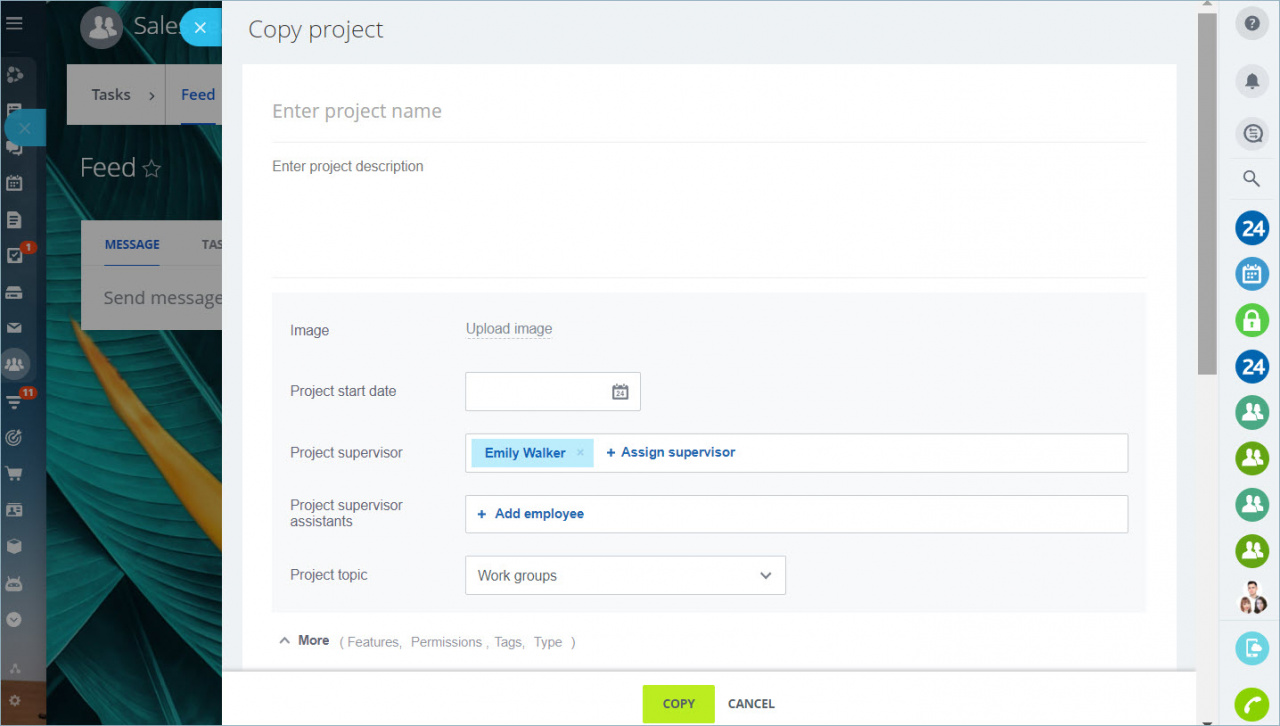Switch to the Feed tab
Image resolution: width=1280 pixels, height=726 pixels.
(x=198, y=95)
